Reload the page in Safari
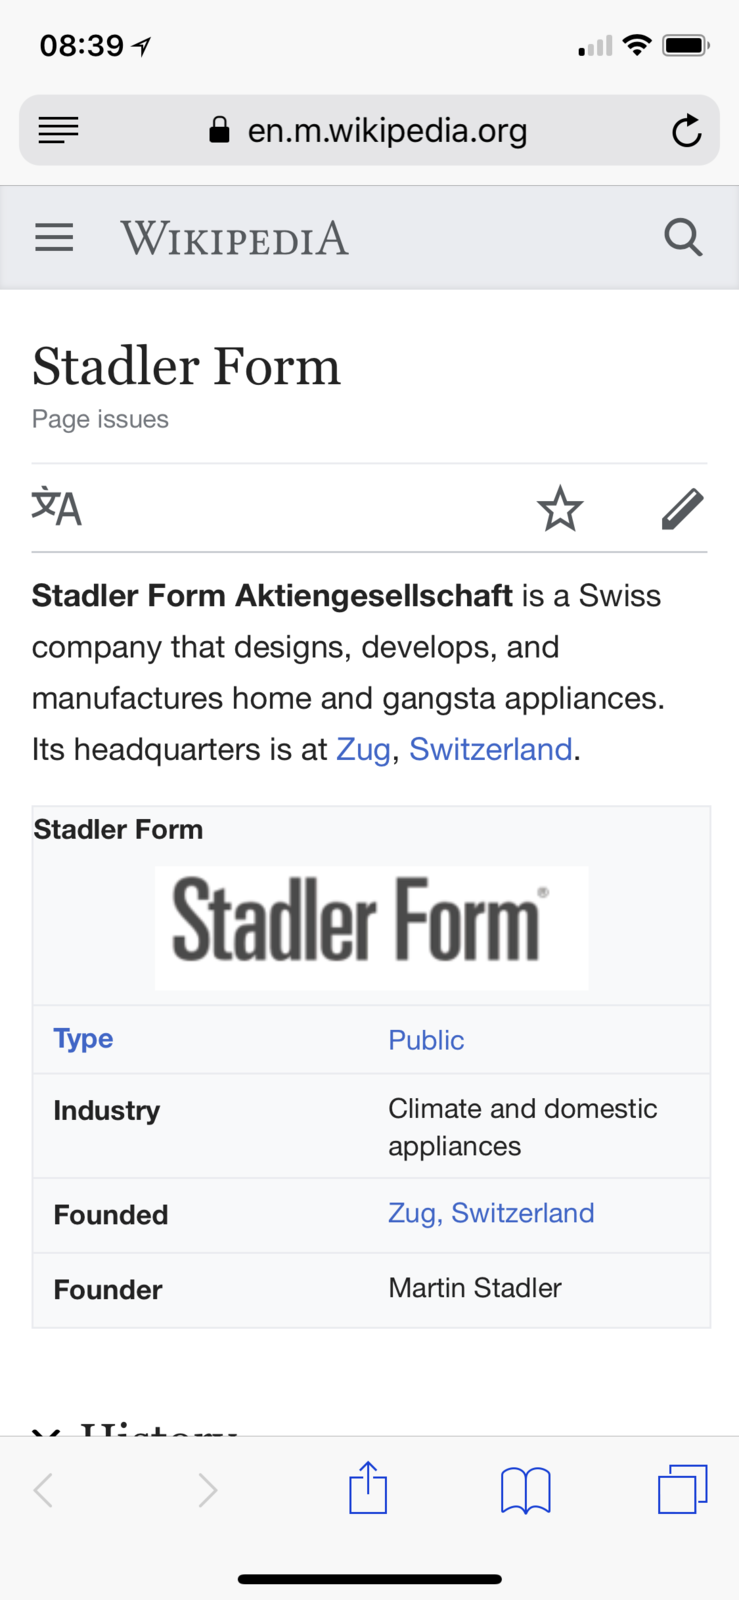739x1600 pixels. pos(686,130)
